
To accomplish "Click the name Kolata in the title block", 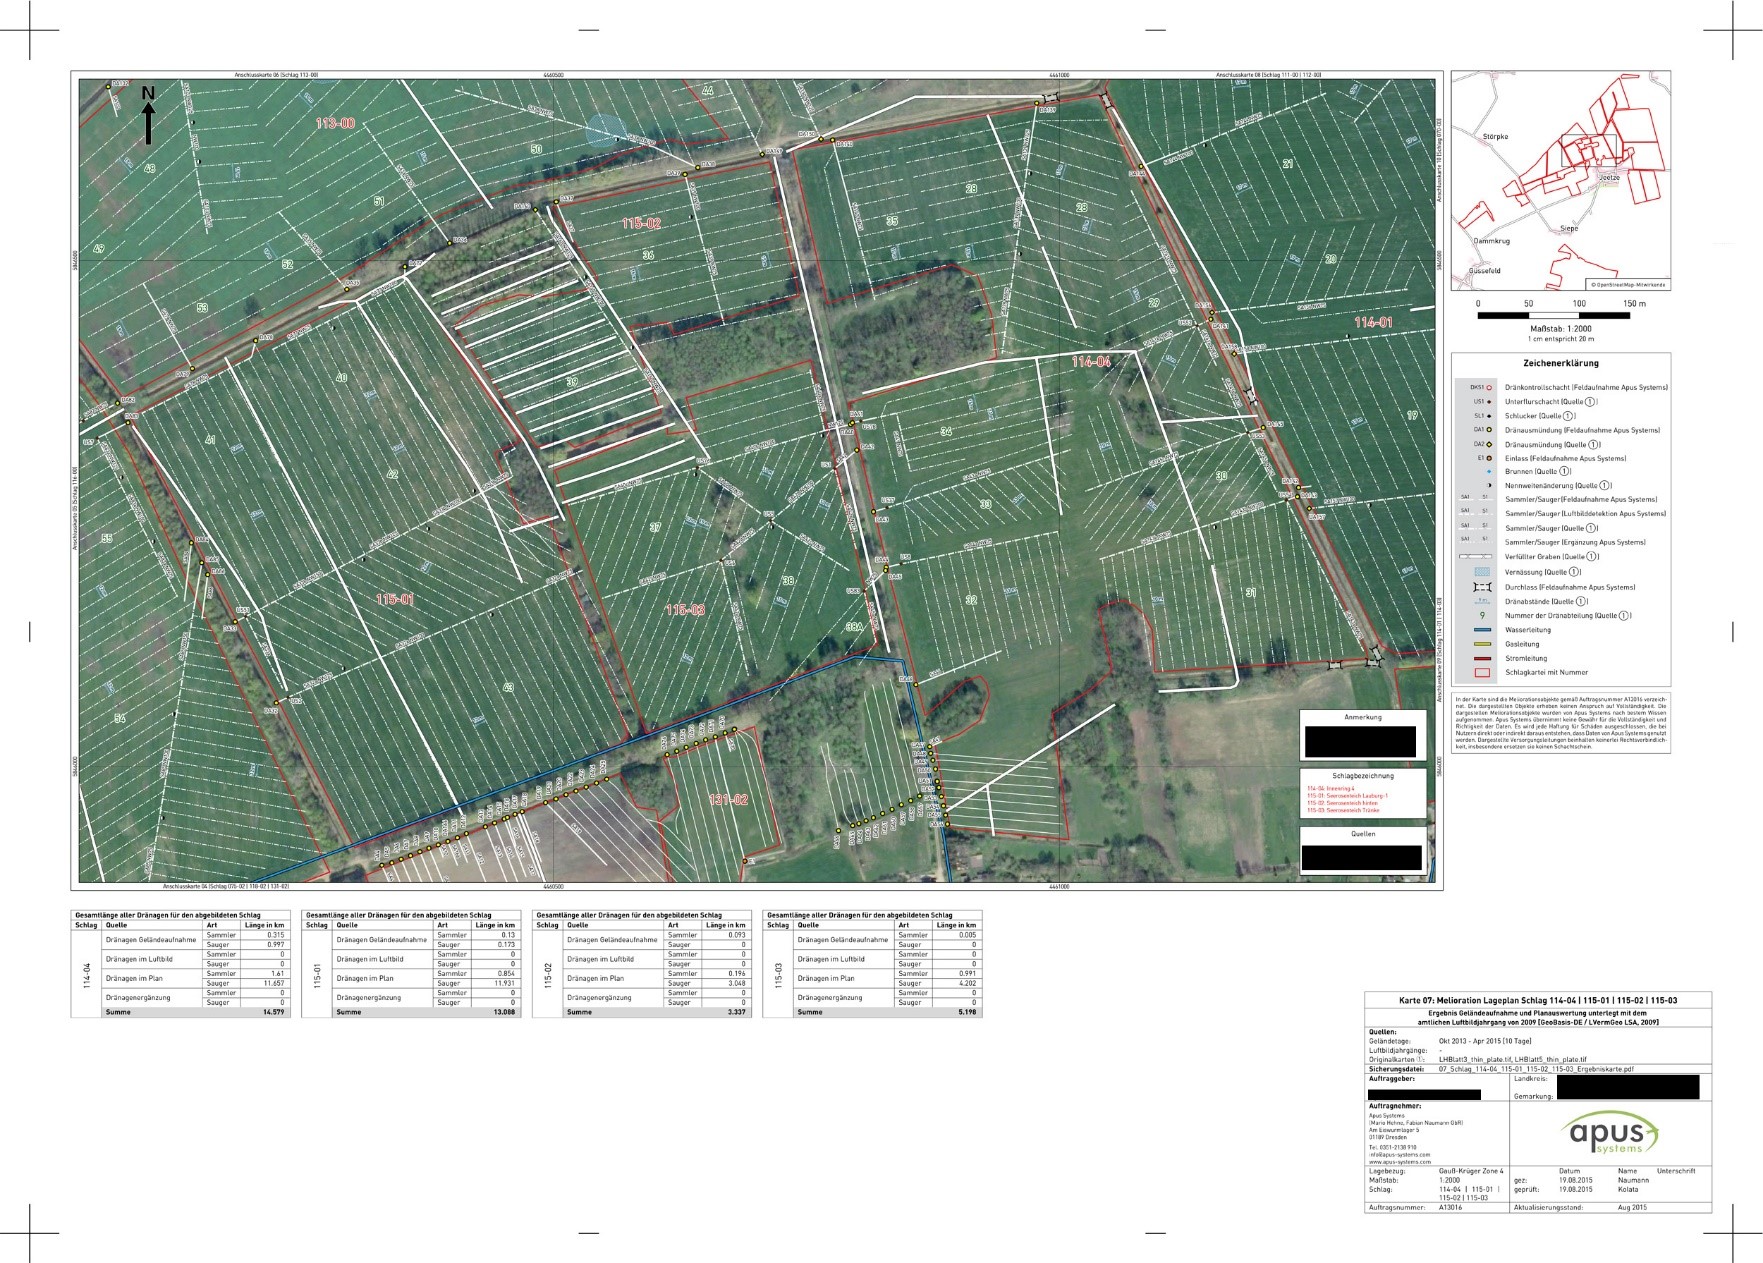I will pyautogui.click(x=1628, y=1189).
